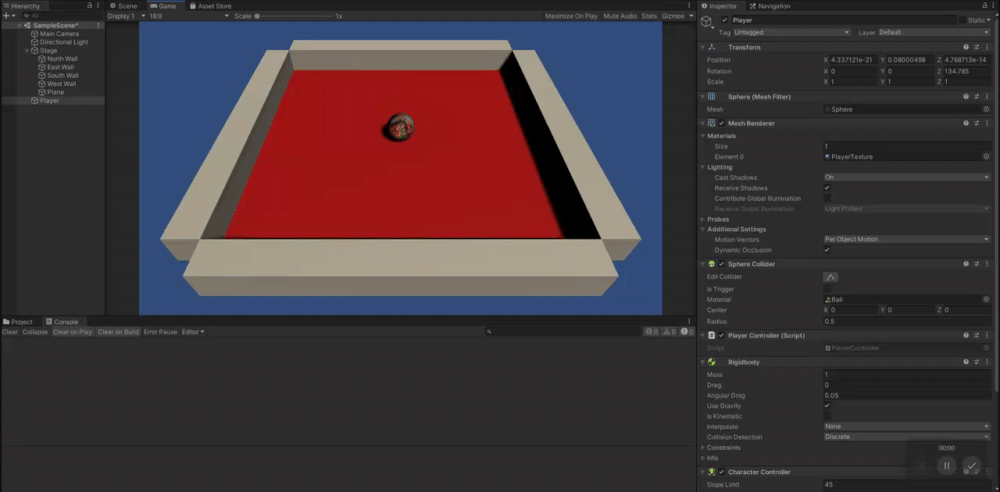The image size is (1000, 492).
Task: Switch to the Asset Store tab
Action: (x=210, y=6)
